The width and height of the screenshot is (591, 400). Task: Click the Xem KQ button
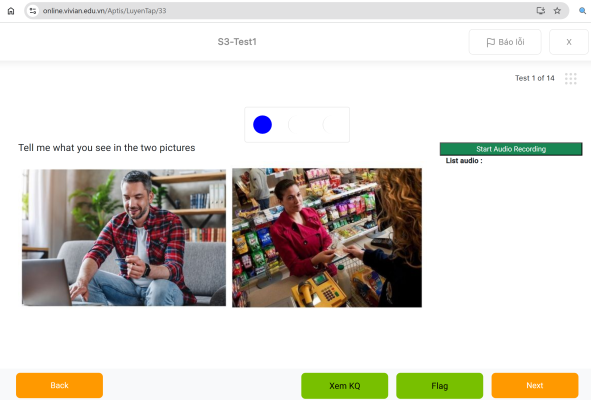point(344,386)
